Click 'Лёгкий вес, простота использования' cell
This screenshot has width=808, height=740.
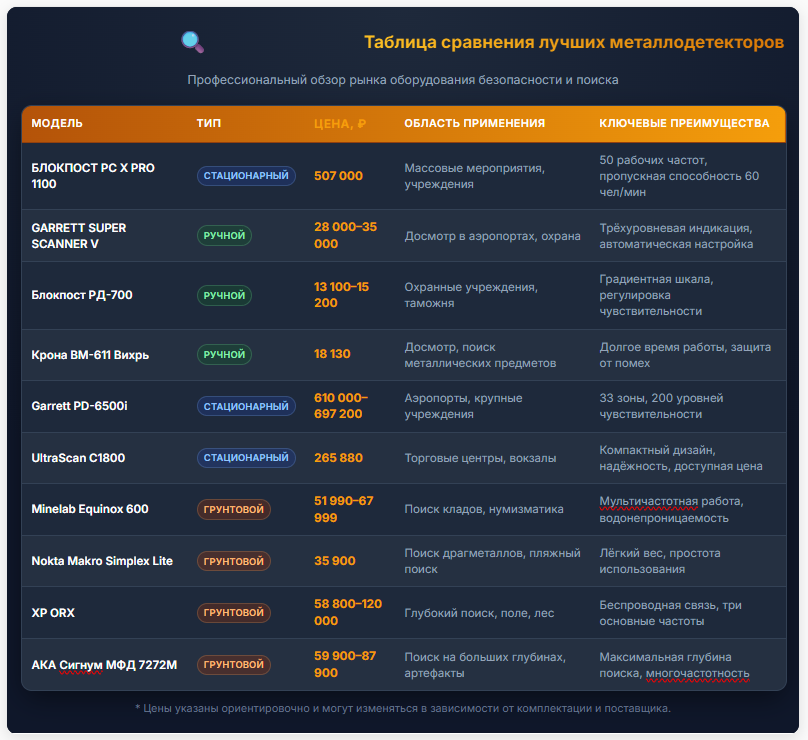tap(660, 561)
